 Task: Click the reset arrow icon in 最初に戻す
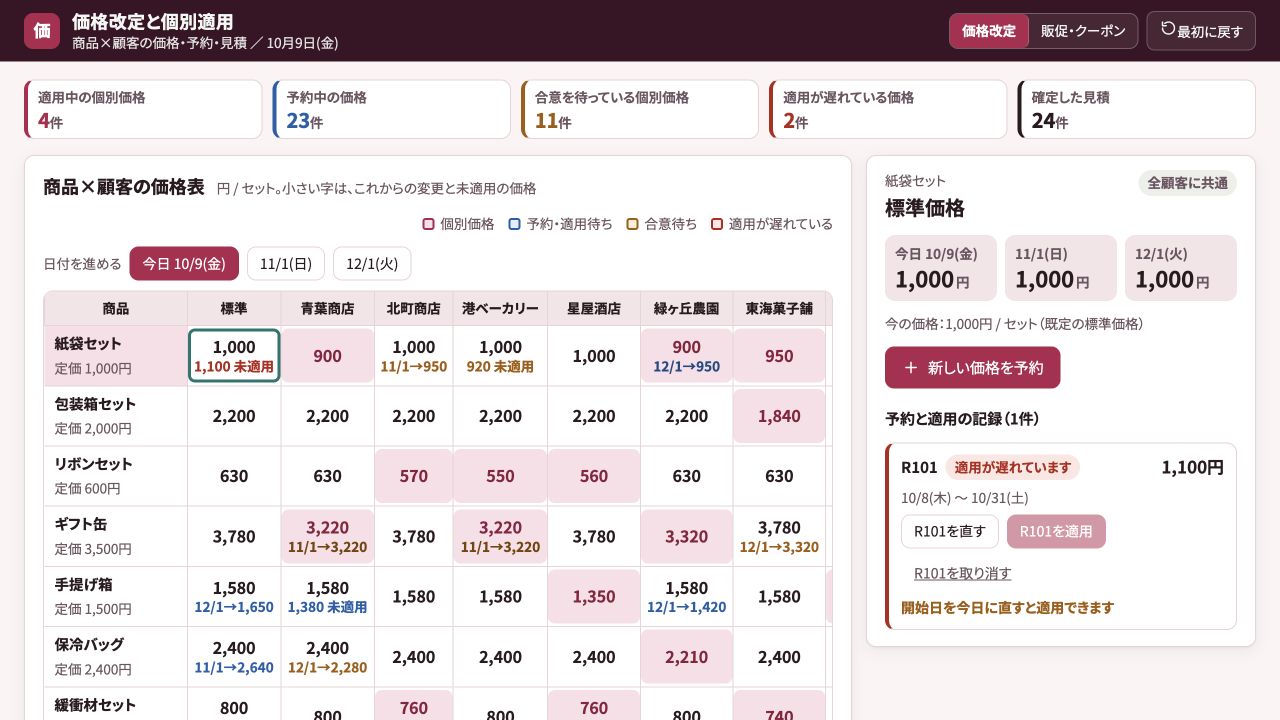point(1167,30)
